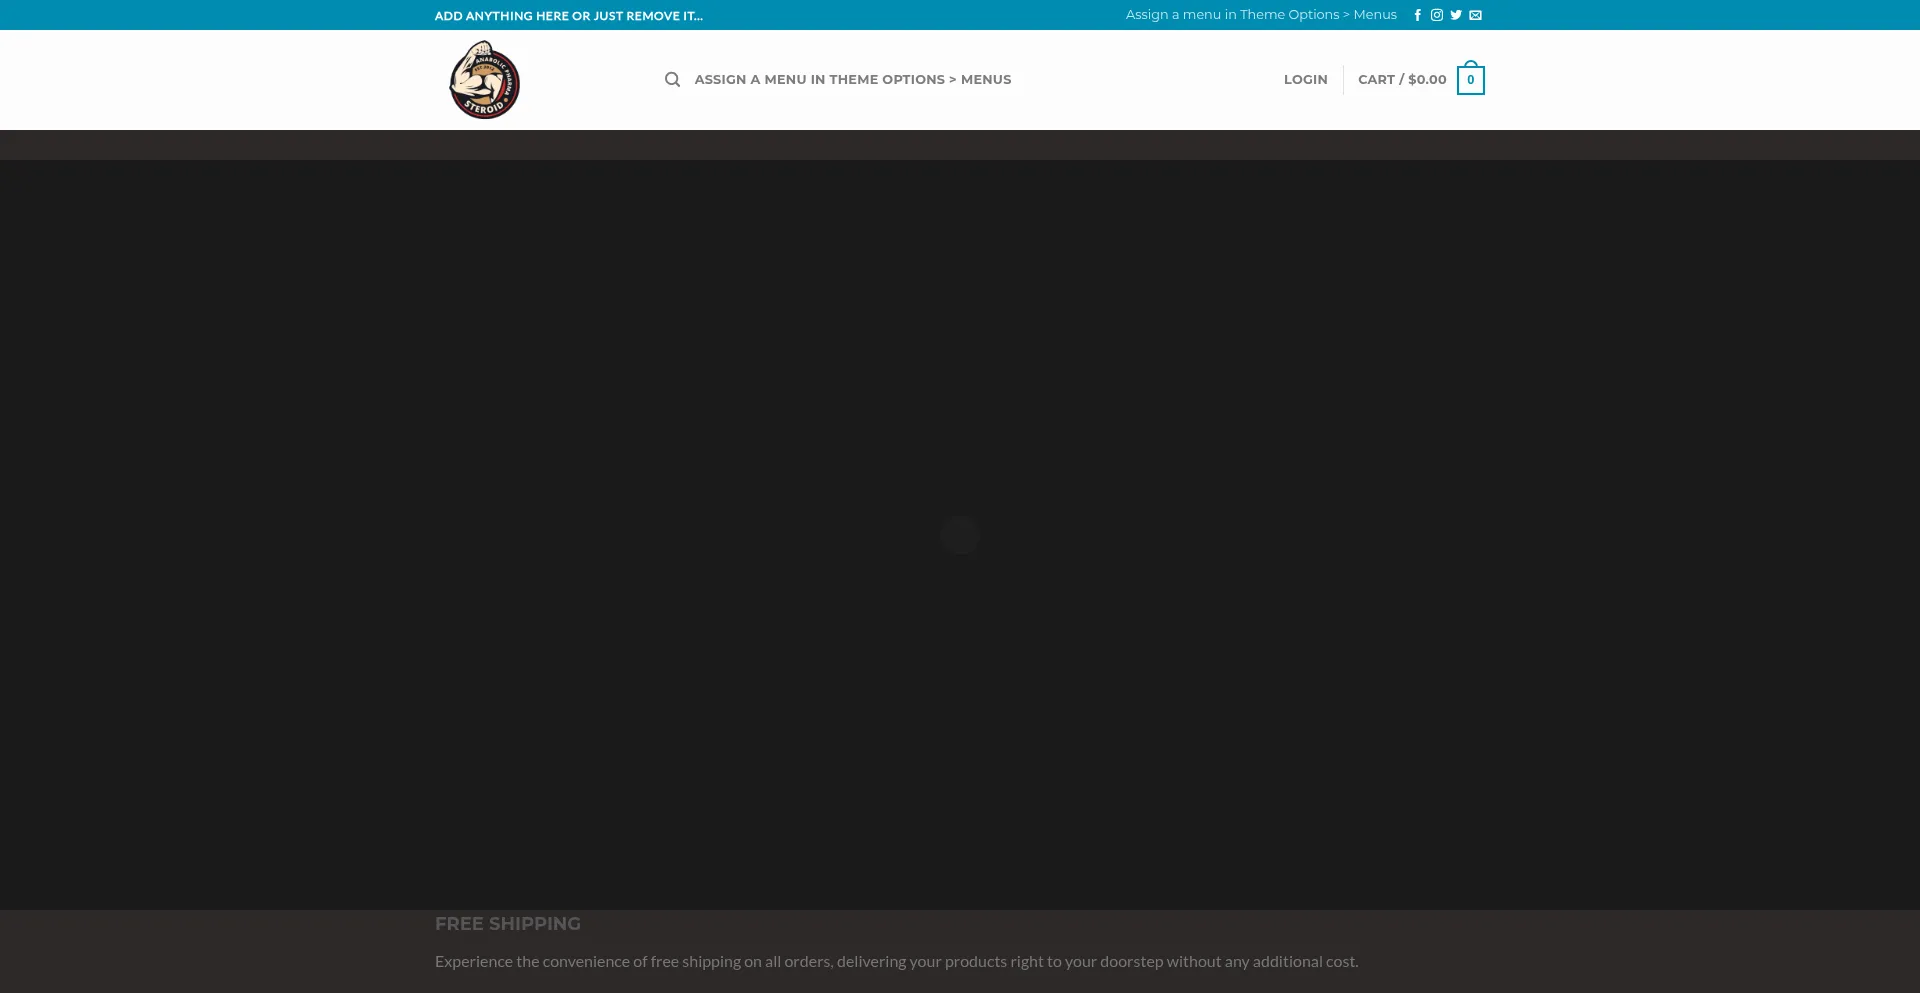
Task: Click the Anabolic Steroid site logo
Action: click(484, 80)
